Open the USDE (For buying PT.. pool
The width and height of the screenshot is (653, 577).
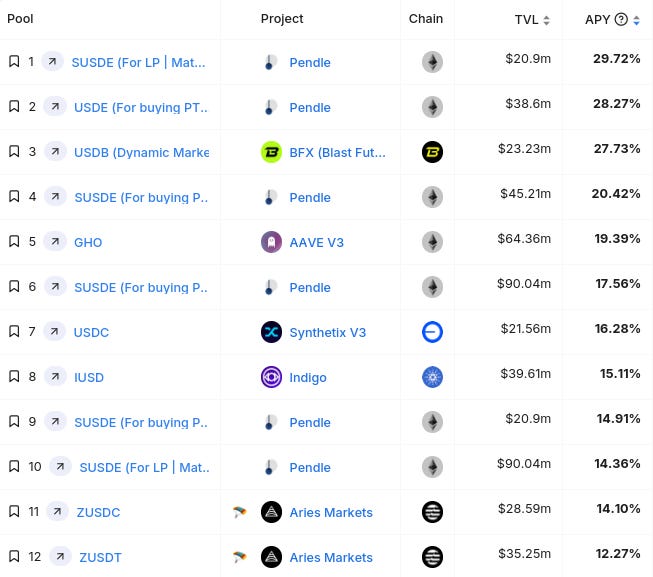[141, 107]
